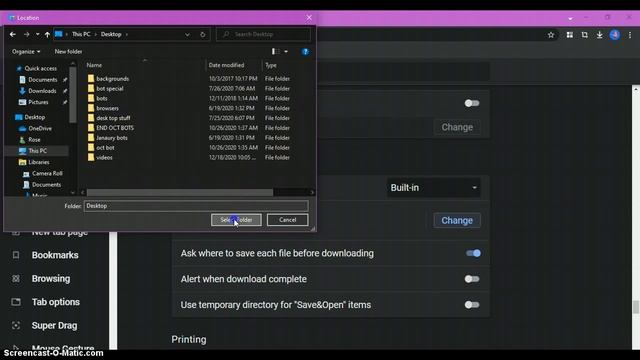Click the Bookmarks sidebar icon
The height and width of the screenshot is (360, 640).
tap(16, 255)
